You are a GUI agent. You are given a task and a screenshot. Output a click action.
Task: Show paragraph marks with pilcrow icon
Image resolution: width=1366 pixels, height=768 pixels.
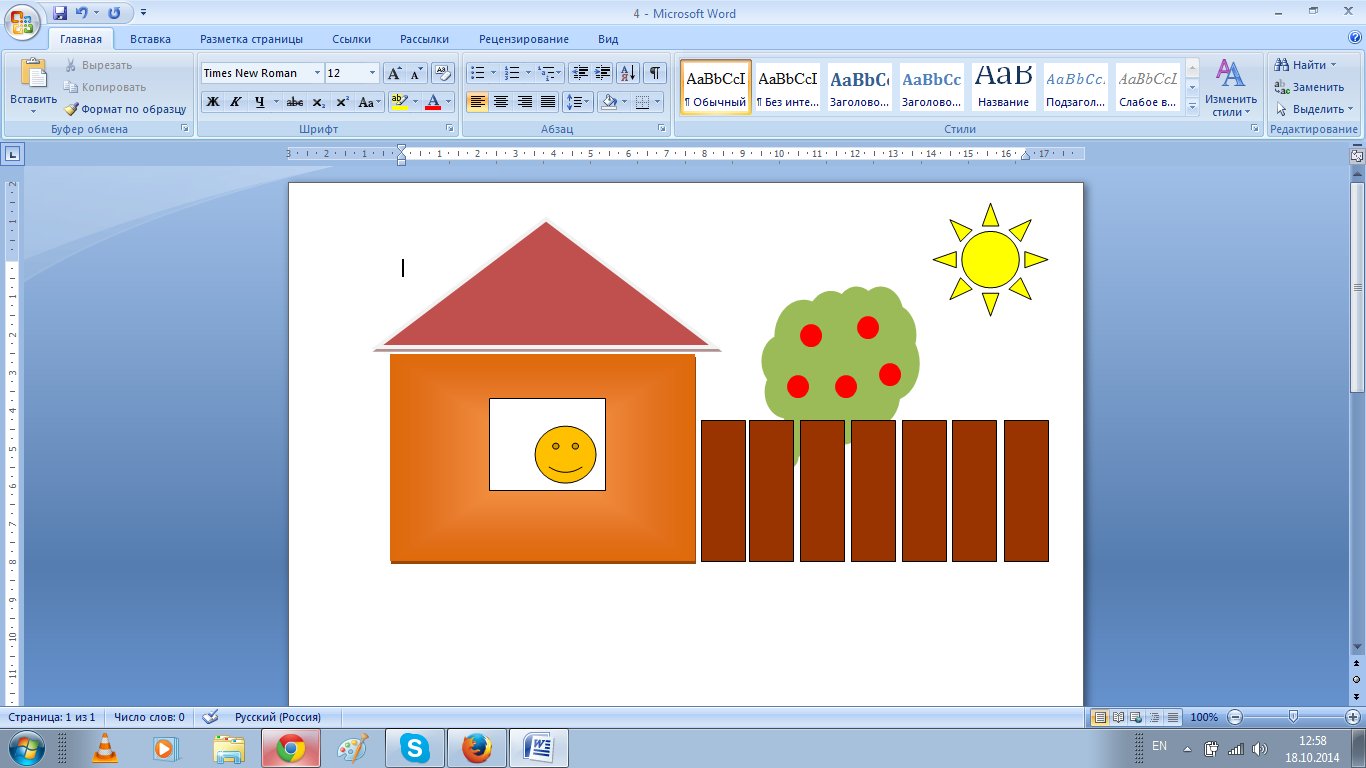point(655,73)
